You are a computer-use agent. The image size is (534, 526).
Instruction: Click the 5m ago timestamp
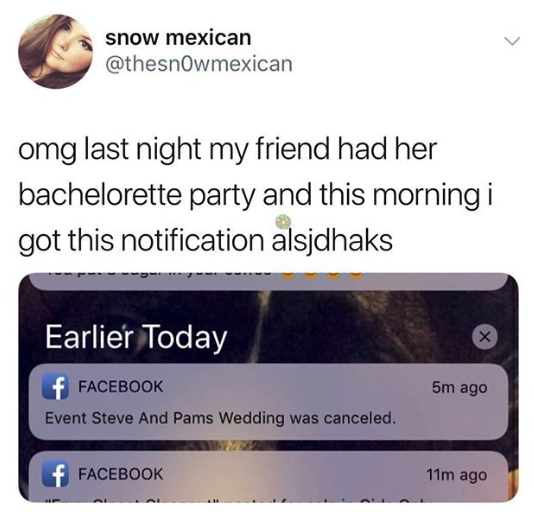pos(459,387)
